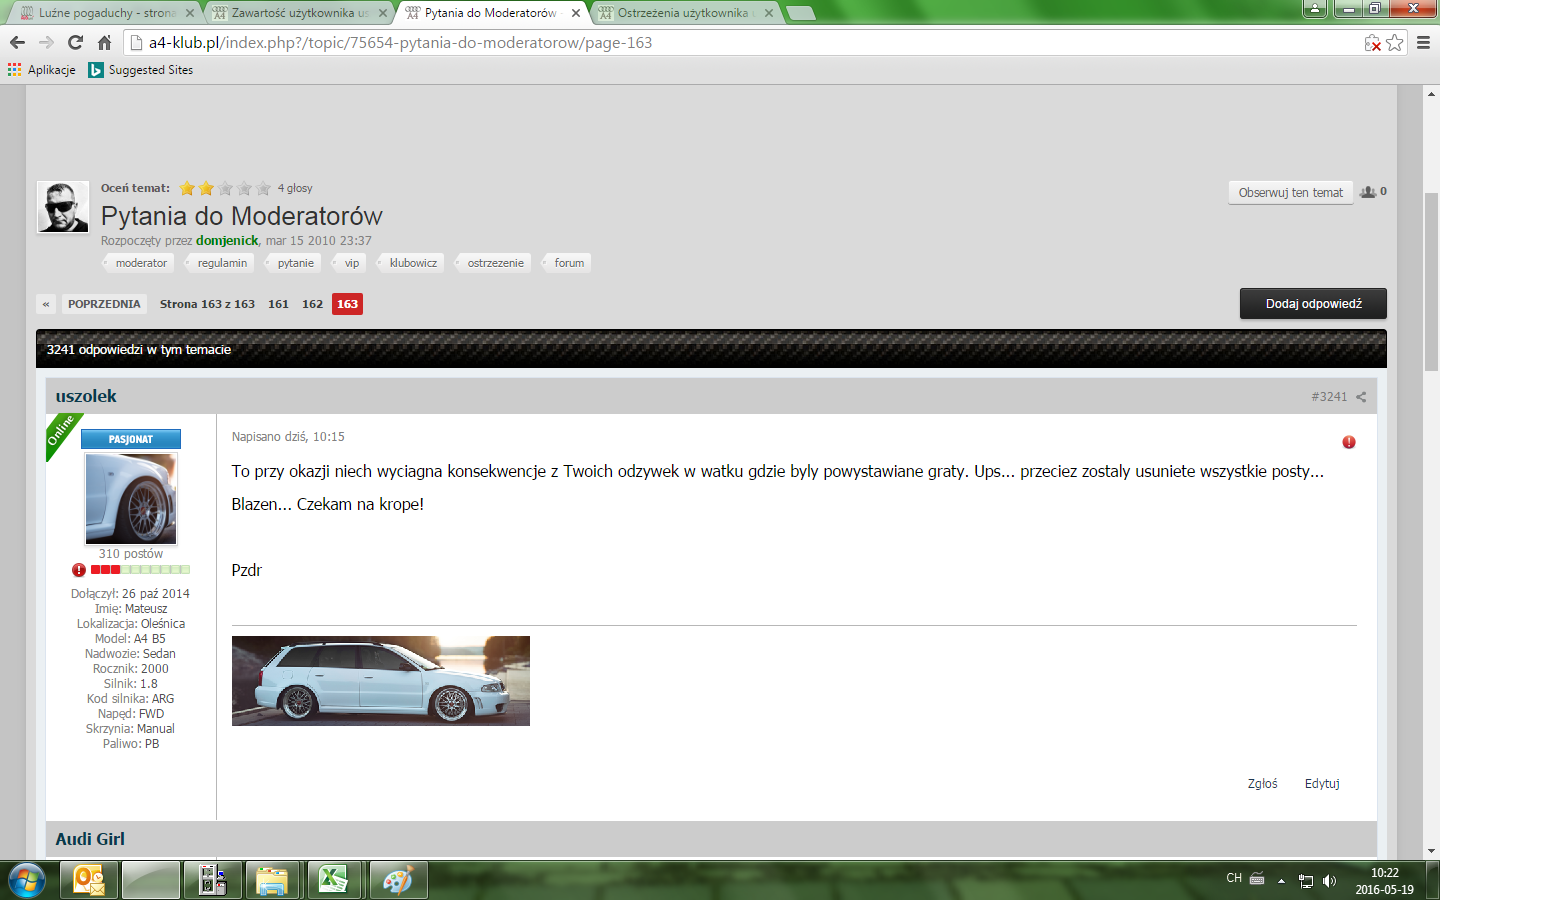Go to browser home page icon
Image resolution: width=1562 pixels, height=900 pixels.
[x=104, y=42]
